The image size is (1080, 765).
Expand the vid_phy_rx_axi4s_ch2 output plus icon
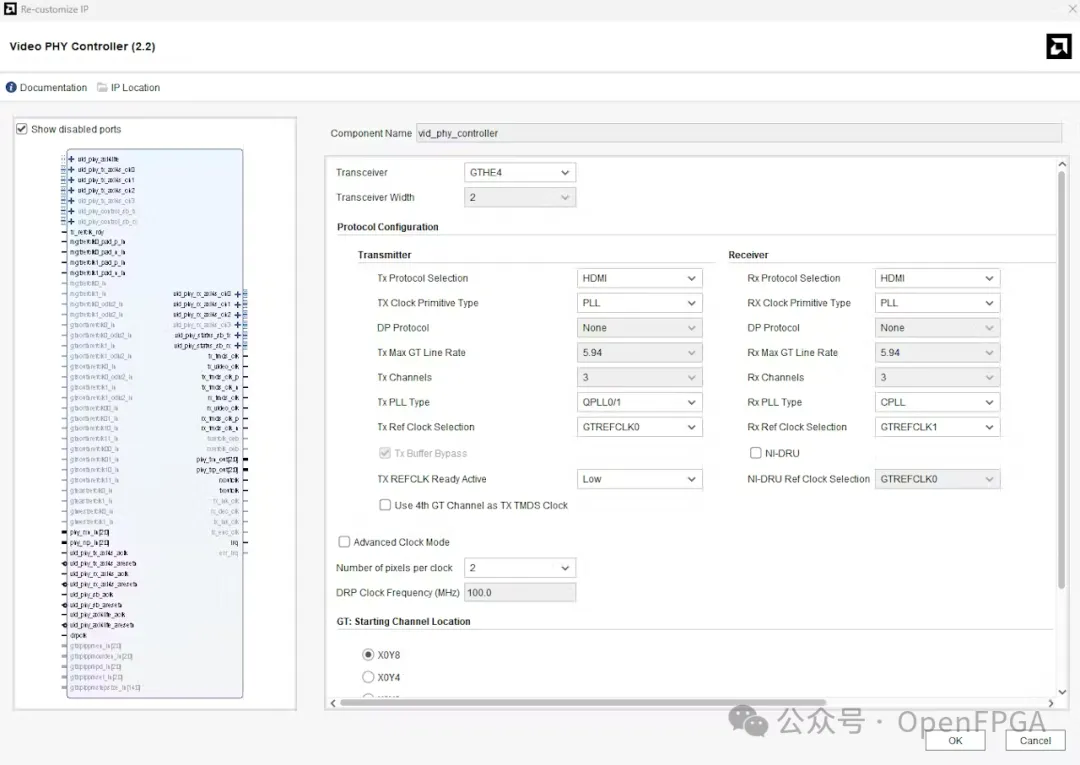click(238, 315)
